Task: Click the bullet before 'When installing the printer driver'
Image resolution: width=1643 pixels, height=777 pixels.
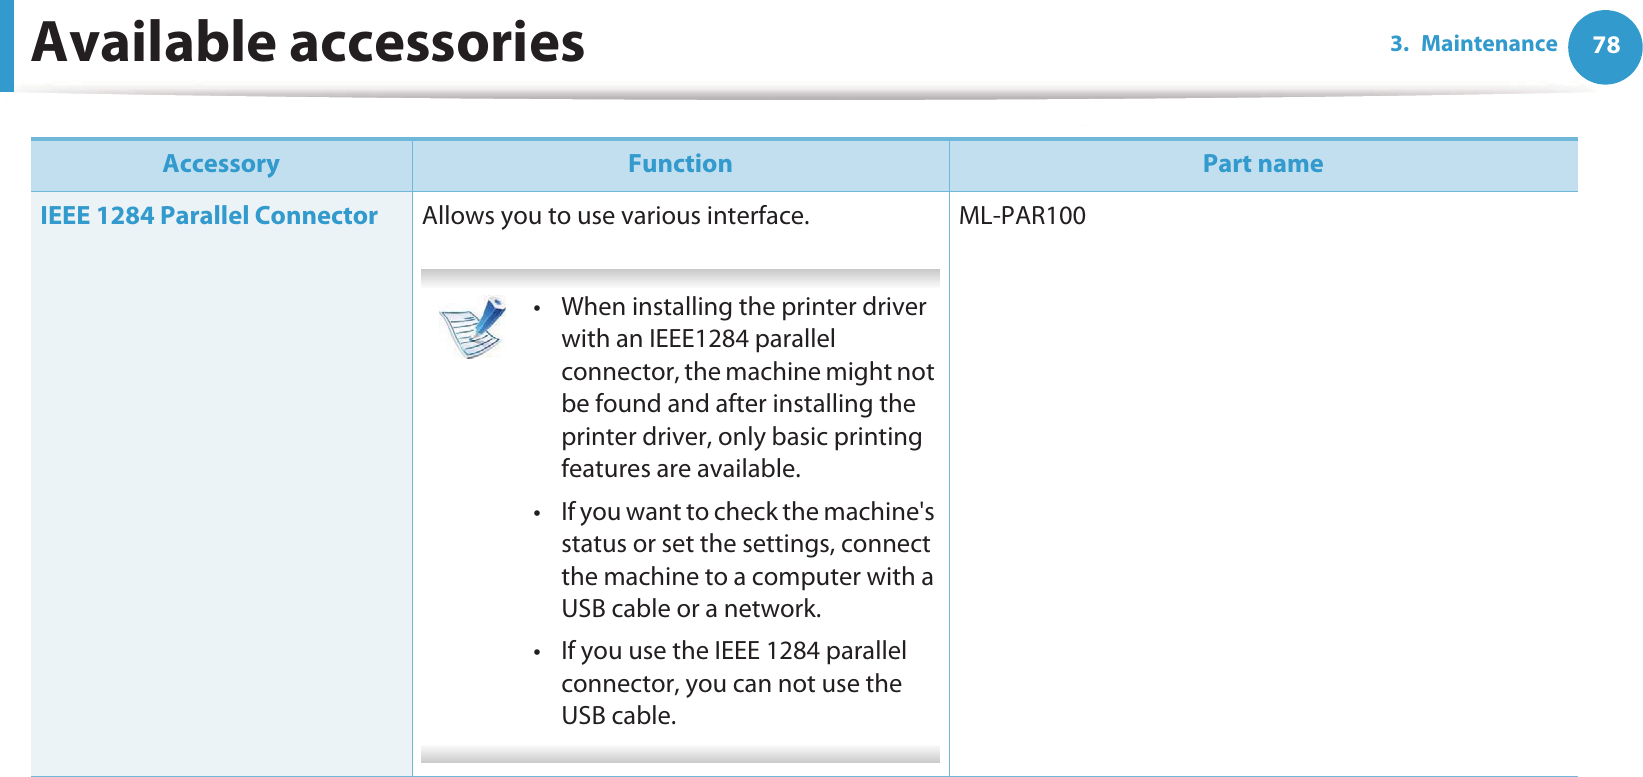Action: 537,308
